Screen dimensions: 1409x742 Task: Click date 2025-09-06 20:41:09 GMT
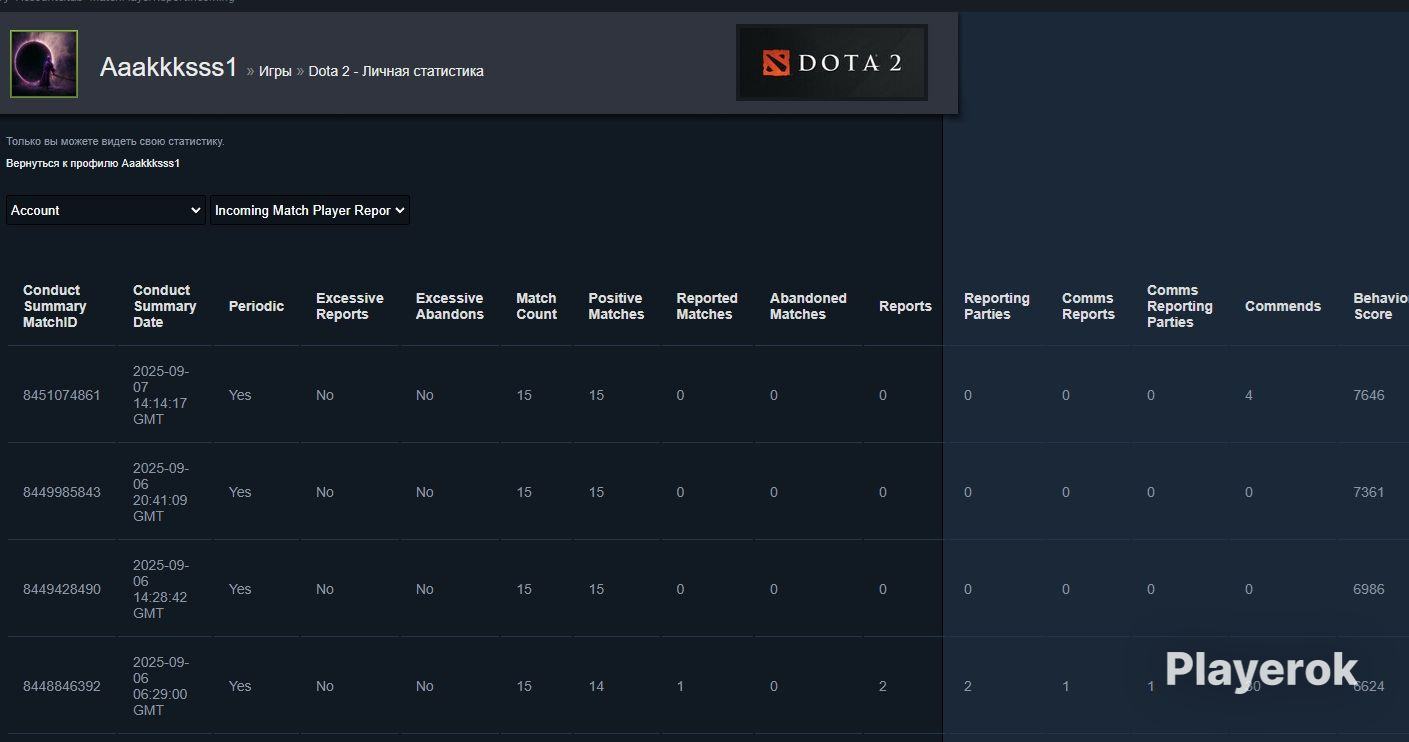[161, 492]
